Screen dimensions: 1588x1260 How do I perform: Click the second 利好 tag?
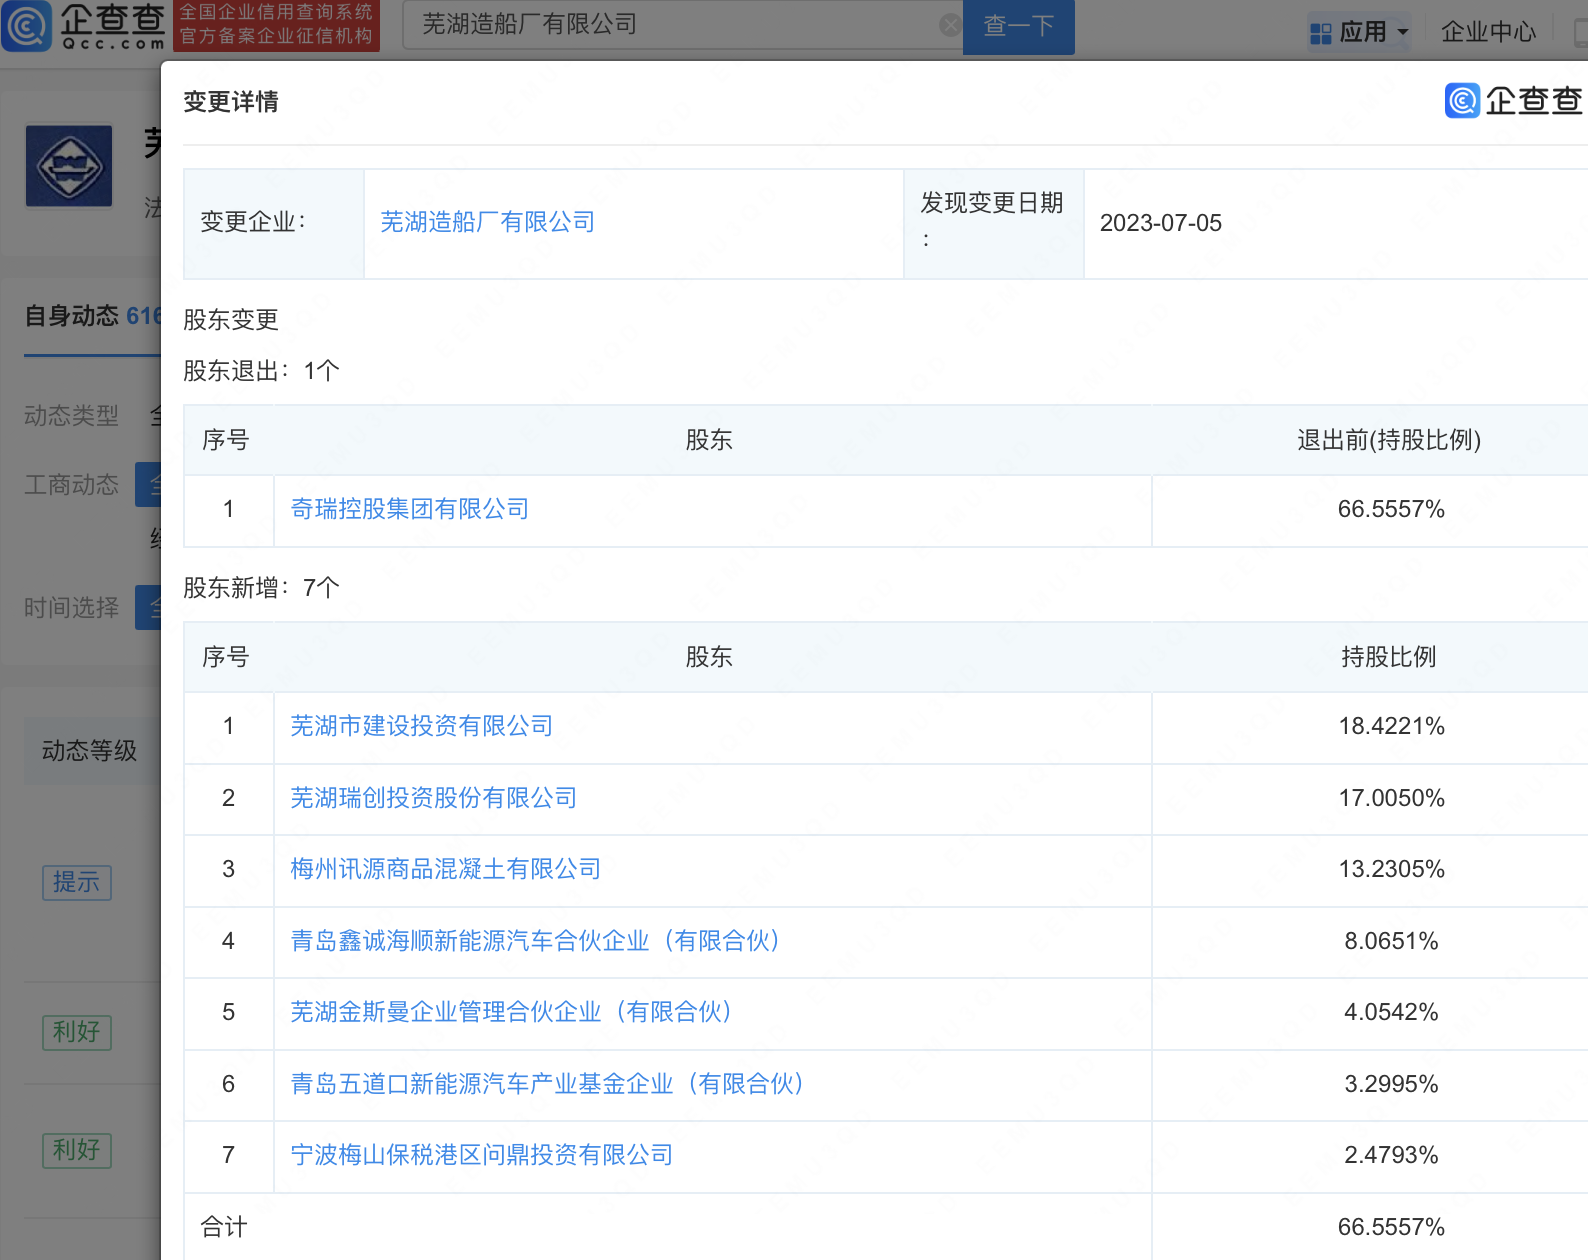coord(77,1150)
